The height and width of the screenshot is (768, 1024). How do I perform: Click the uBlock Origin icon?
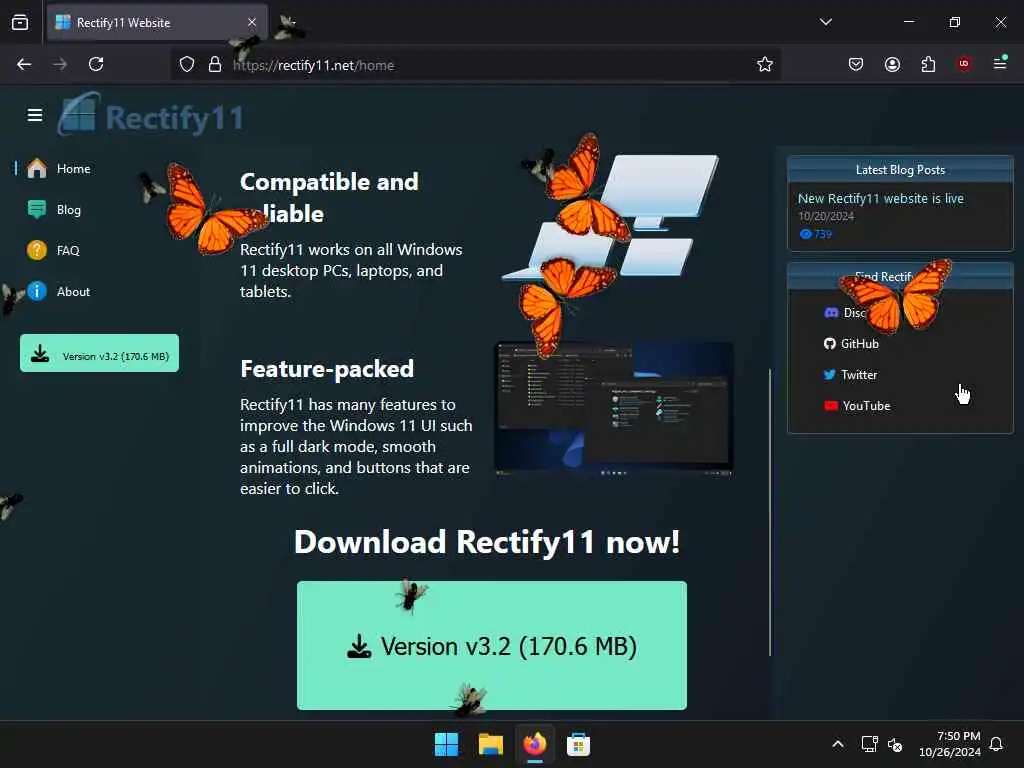(964, 64)
